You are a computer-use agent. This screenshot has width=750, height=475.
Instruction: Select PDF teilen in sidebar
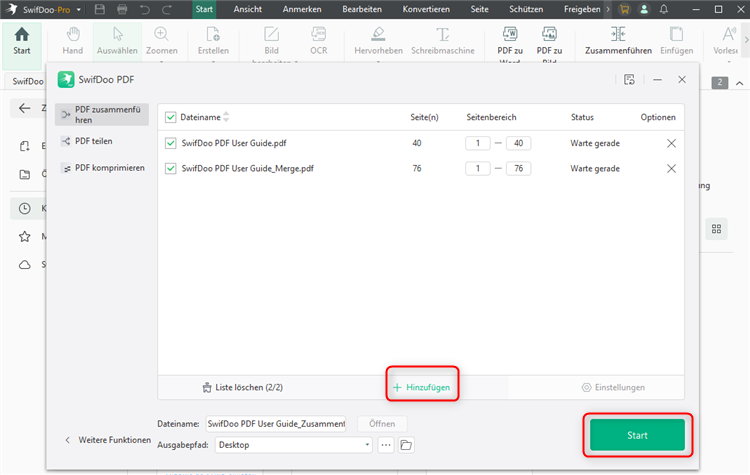[x=93, y=141]
